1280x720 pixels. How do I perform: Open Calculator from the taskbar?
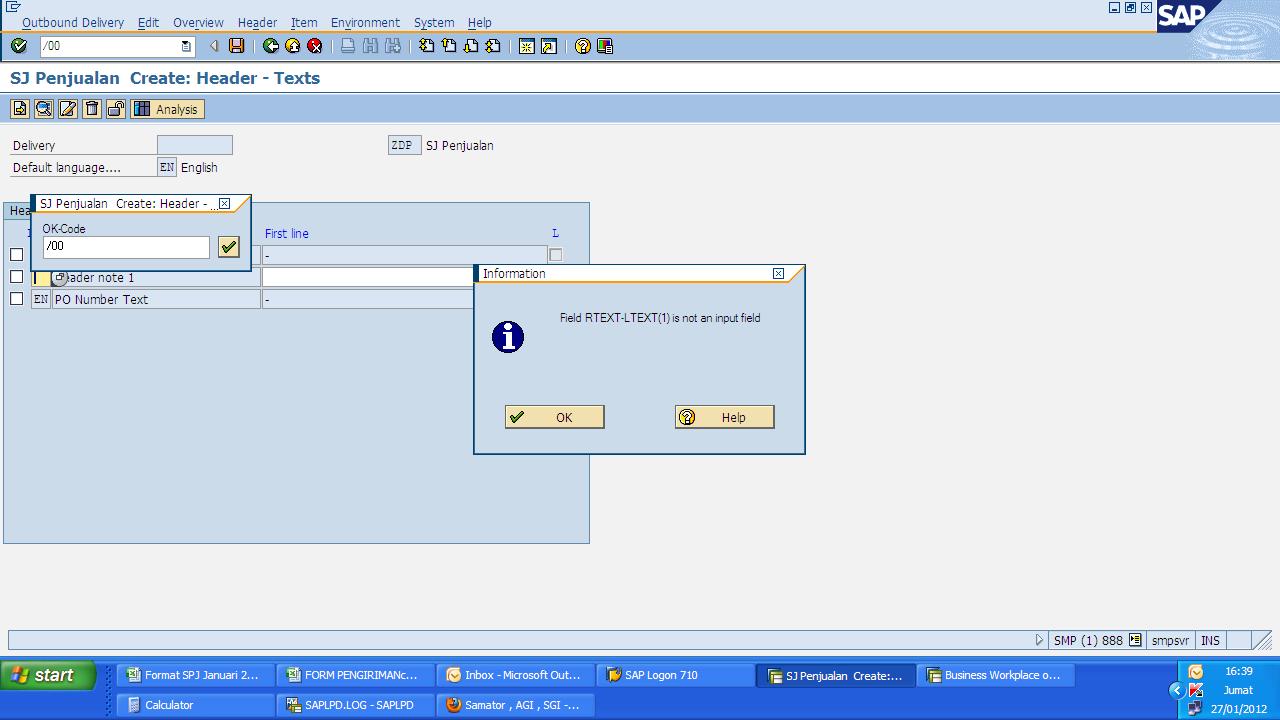tap(195, 705)
